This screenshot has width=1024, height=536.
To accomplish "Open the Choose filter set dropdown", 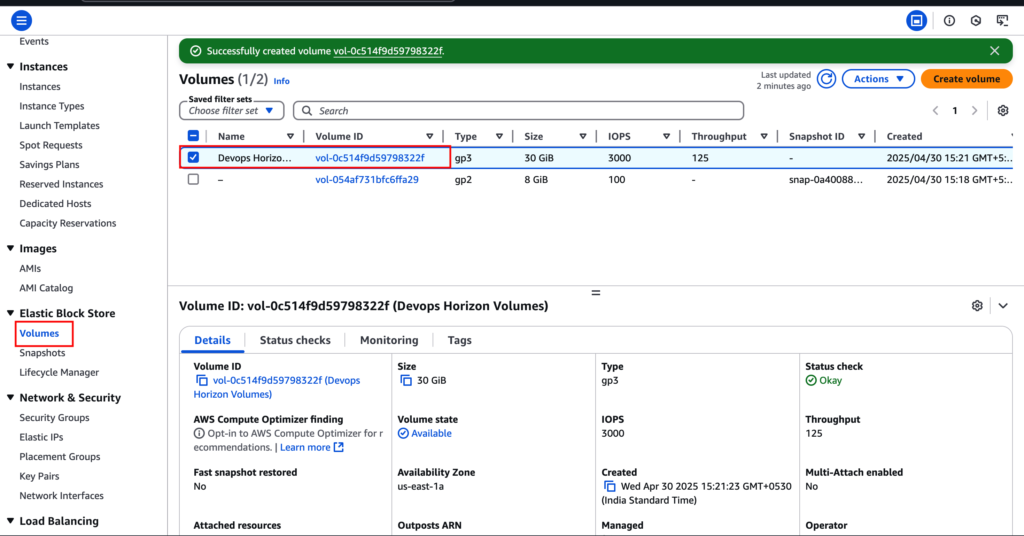I will click(231, 111).
